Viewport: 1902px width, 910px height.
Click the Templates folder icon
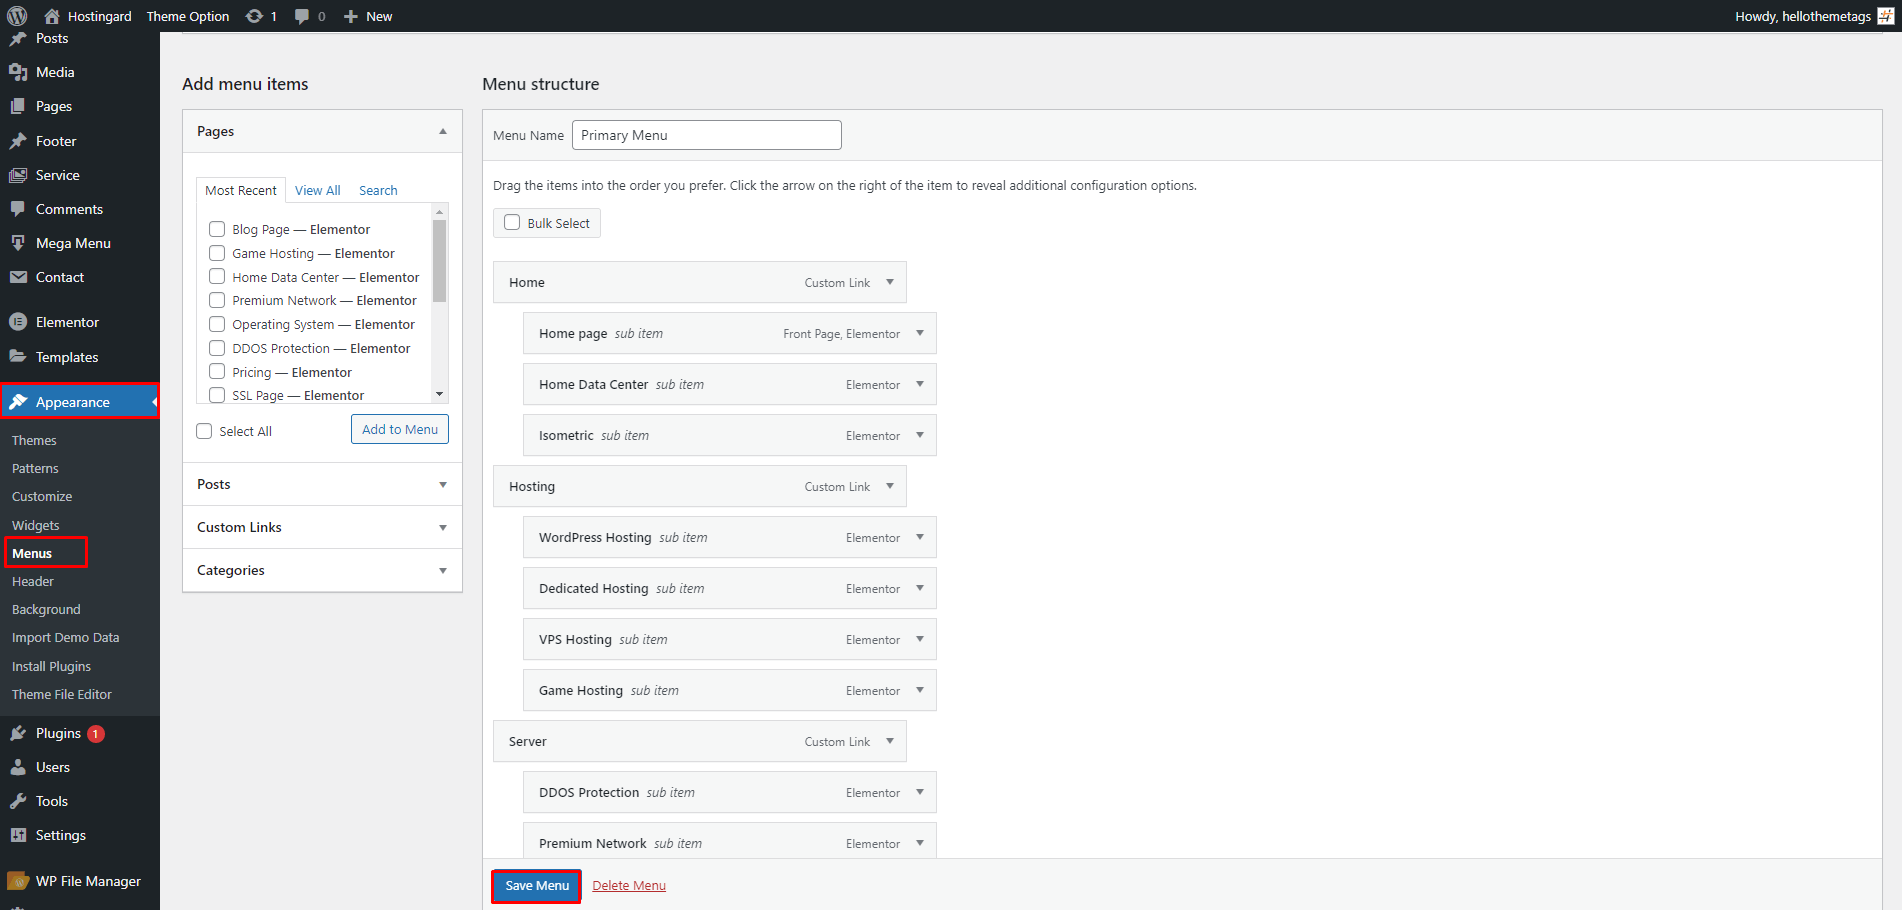coord(18,357)
